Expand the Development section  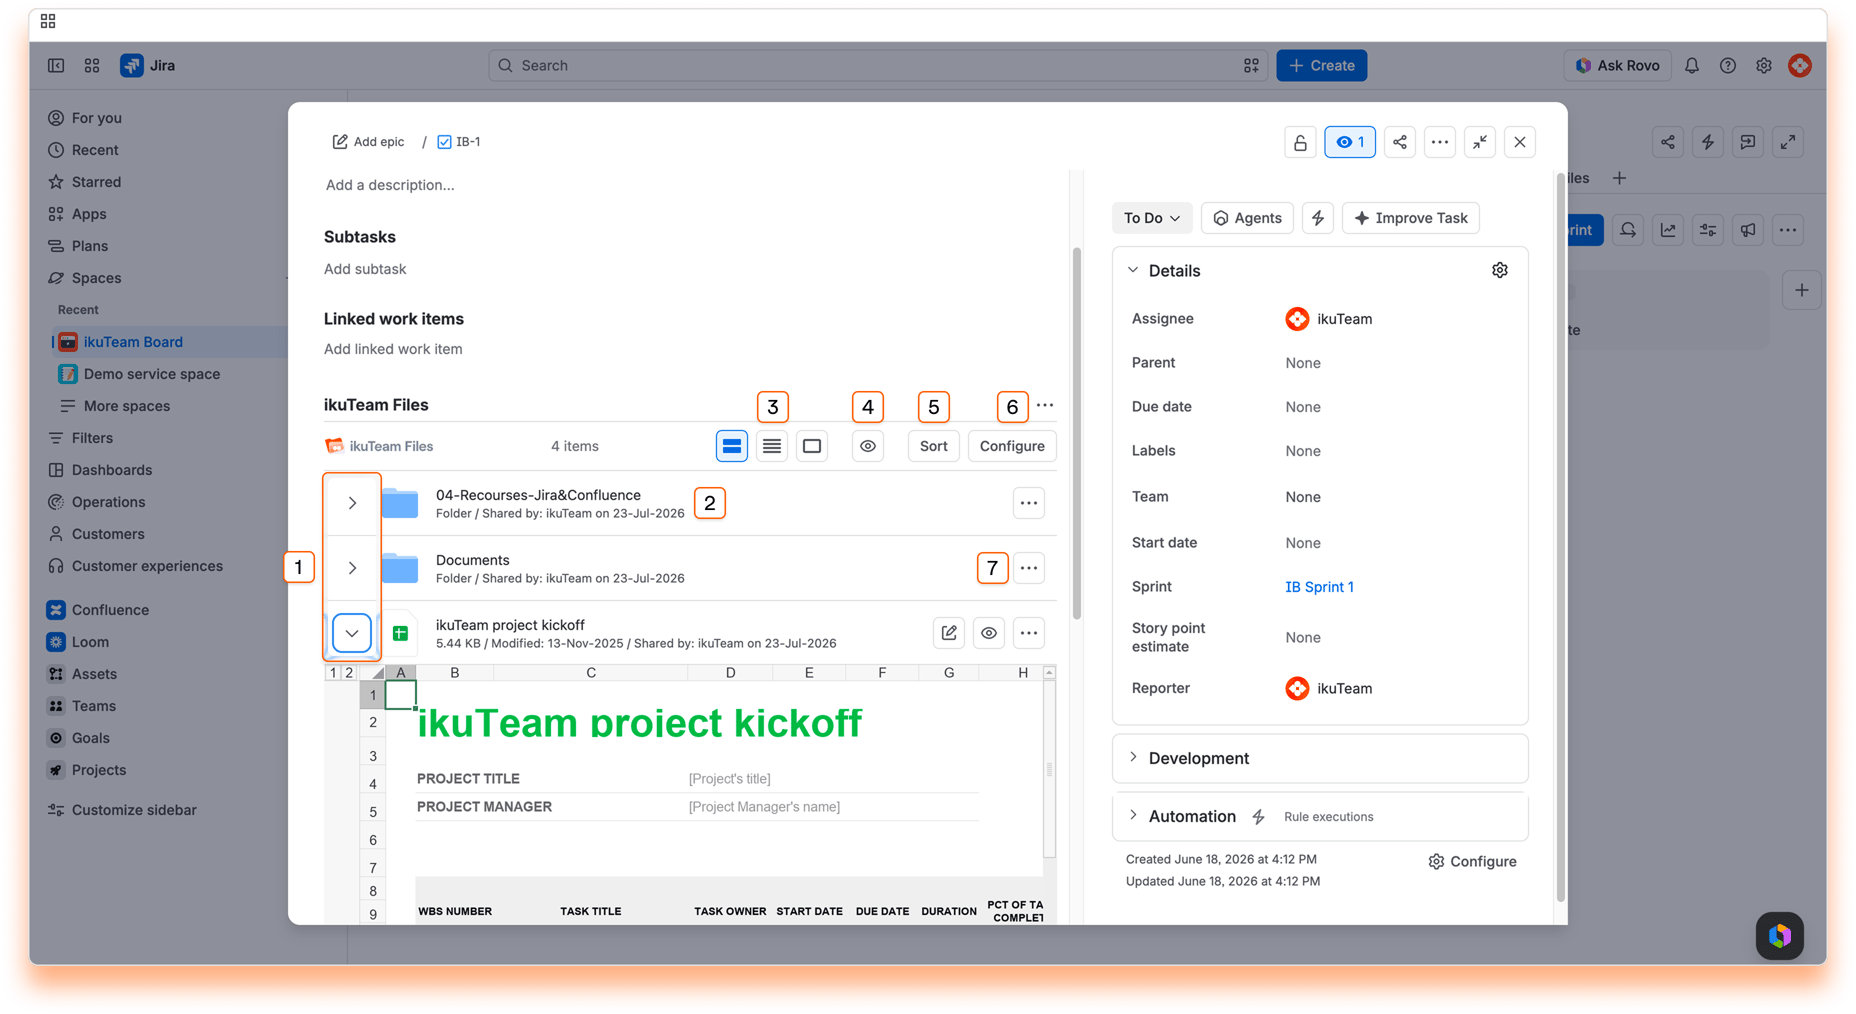click(1133, 758)
